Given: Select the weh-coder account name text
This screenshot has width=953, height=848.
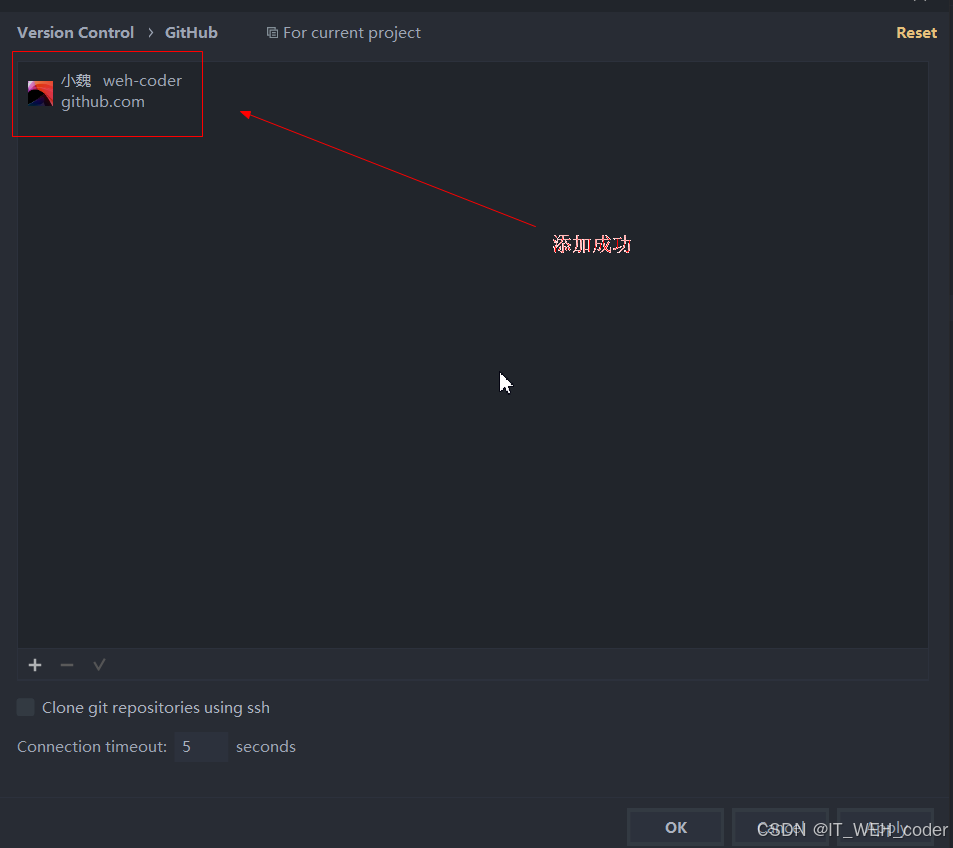Looking at the screenshot, I should point(142,81).
